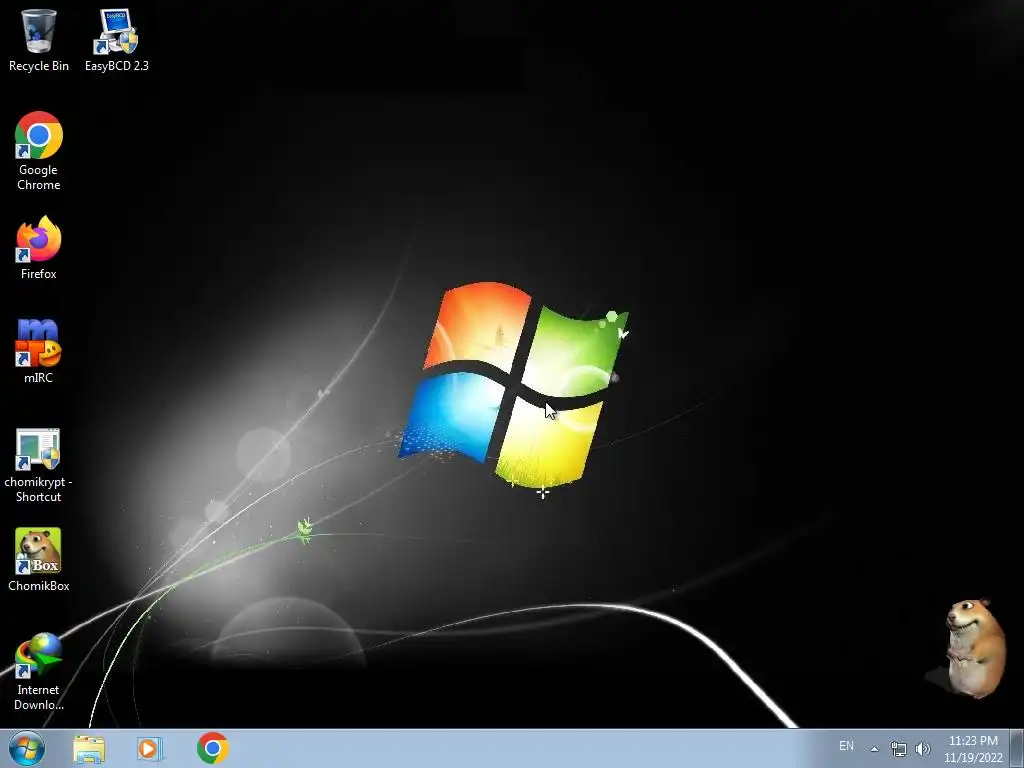Screen dimensions: 1024x768
Task: Open the Windows Start menu orb
Action: click(x=27, y=748)
